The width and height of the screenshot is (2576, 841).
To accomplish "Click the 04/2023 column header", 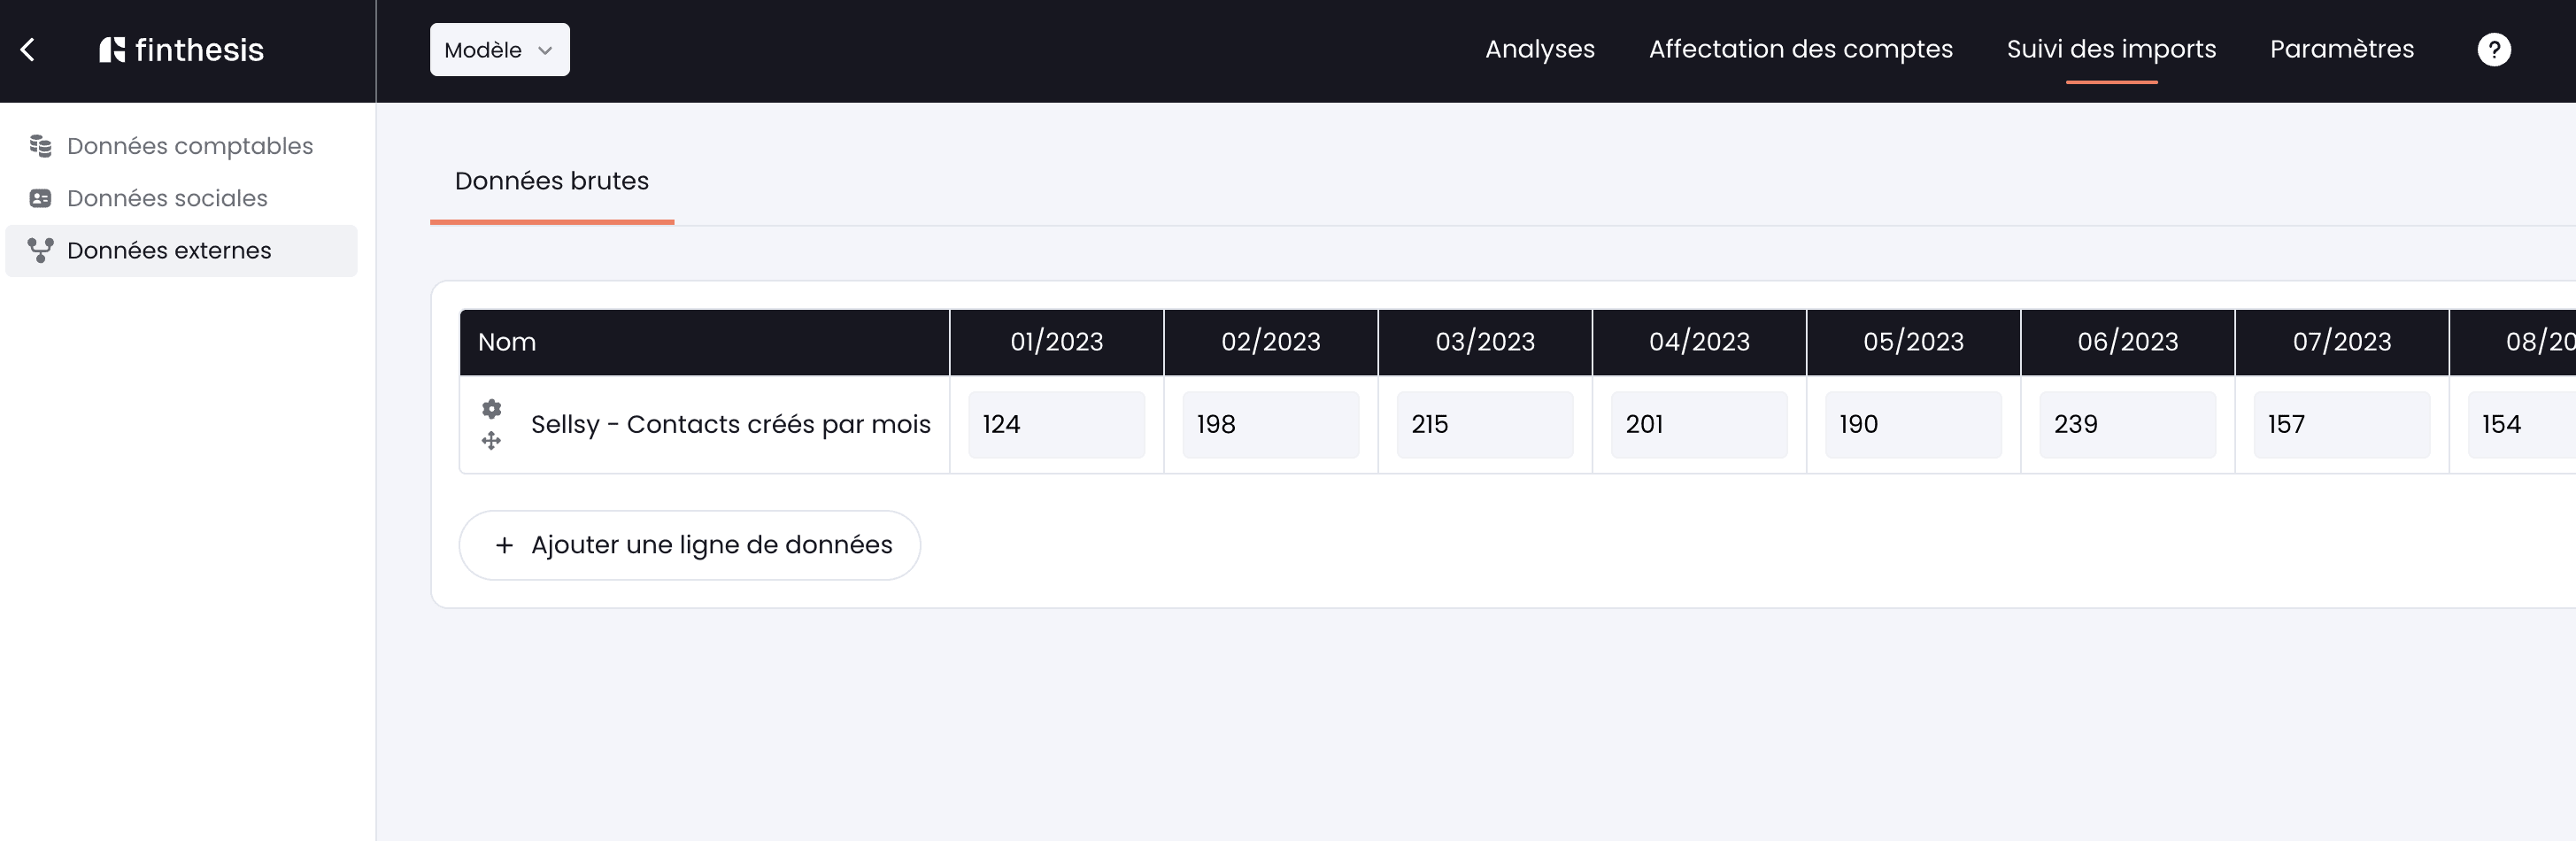I will click(1699, 342).
